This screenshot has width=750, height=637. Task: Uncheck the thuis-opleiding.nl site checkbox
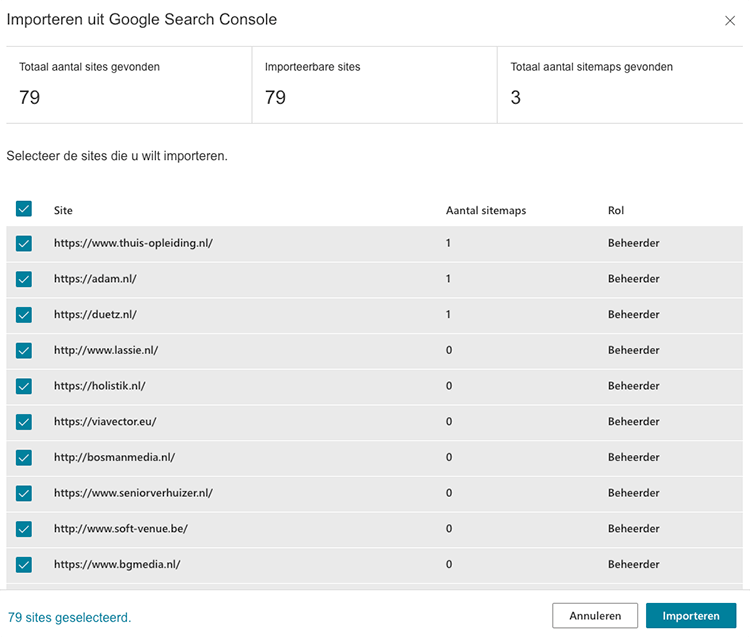(23, 243)
